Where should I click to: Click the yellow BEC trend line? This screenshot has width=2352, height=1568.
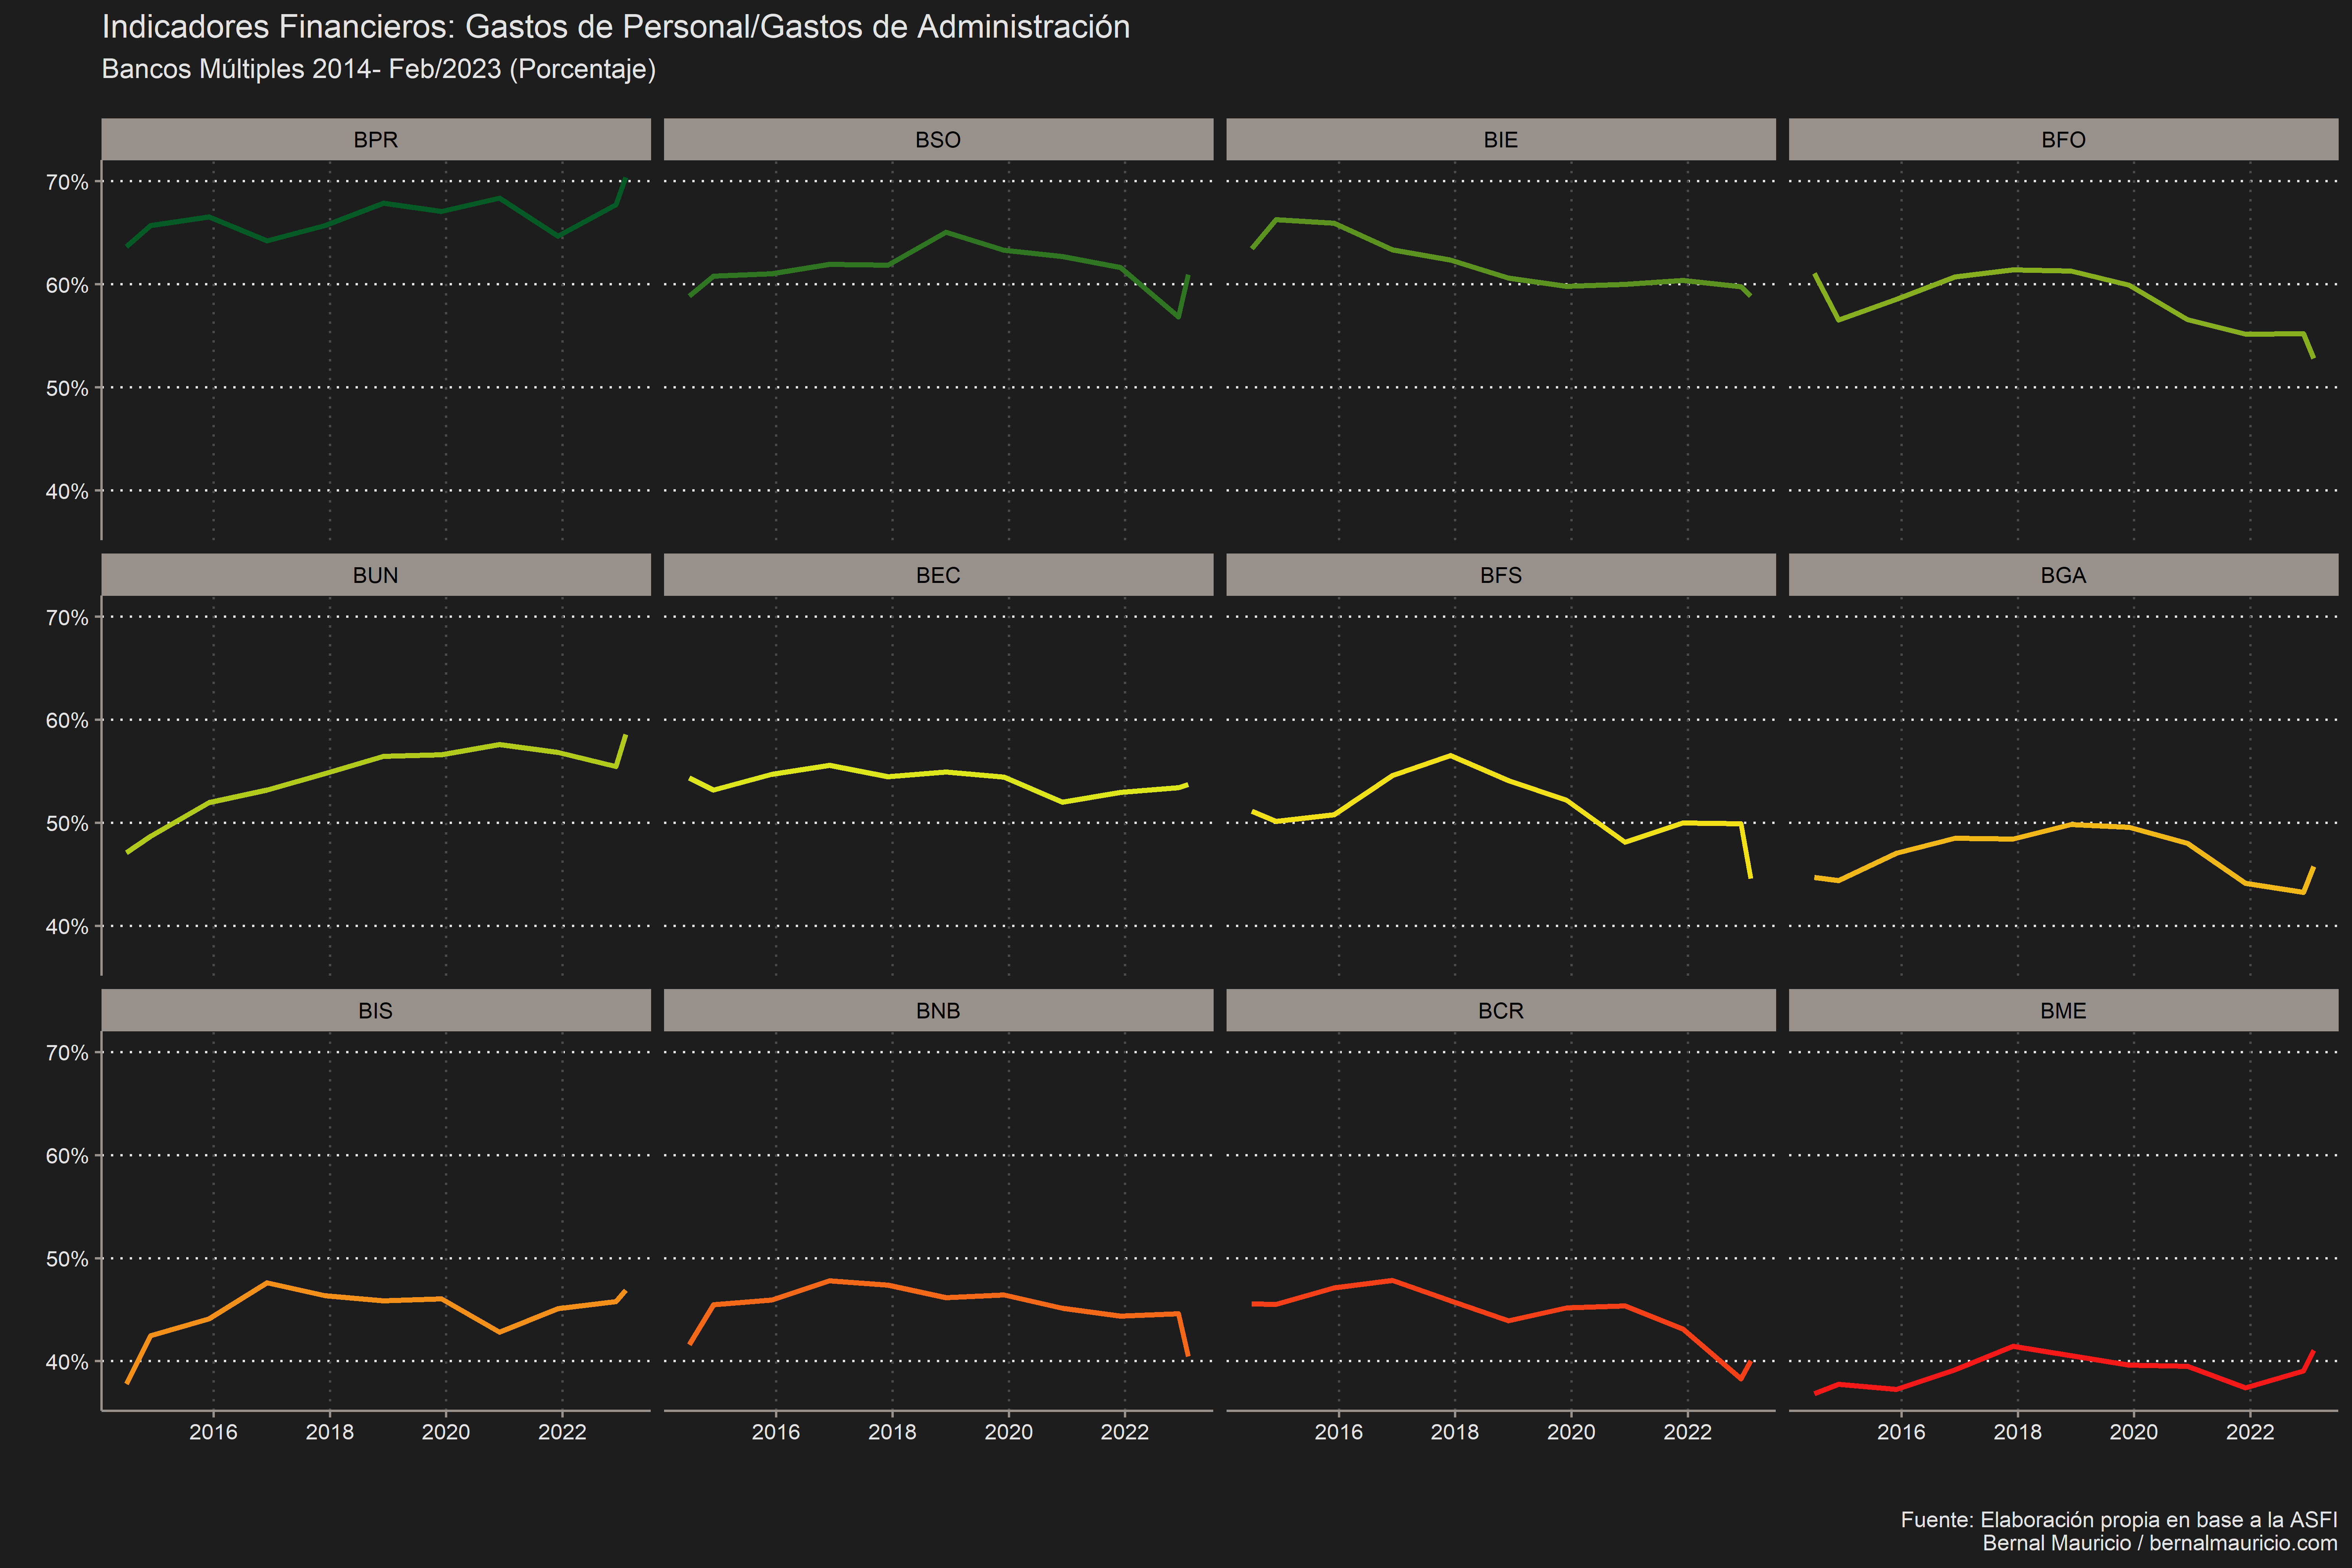946,772
